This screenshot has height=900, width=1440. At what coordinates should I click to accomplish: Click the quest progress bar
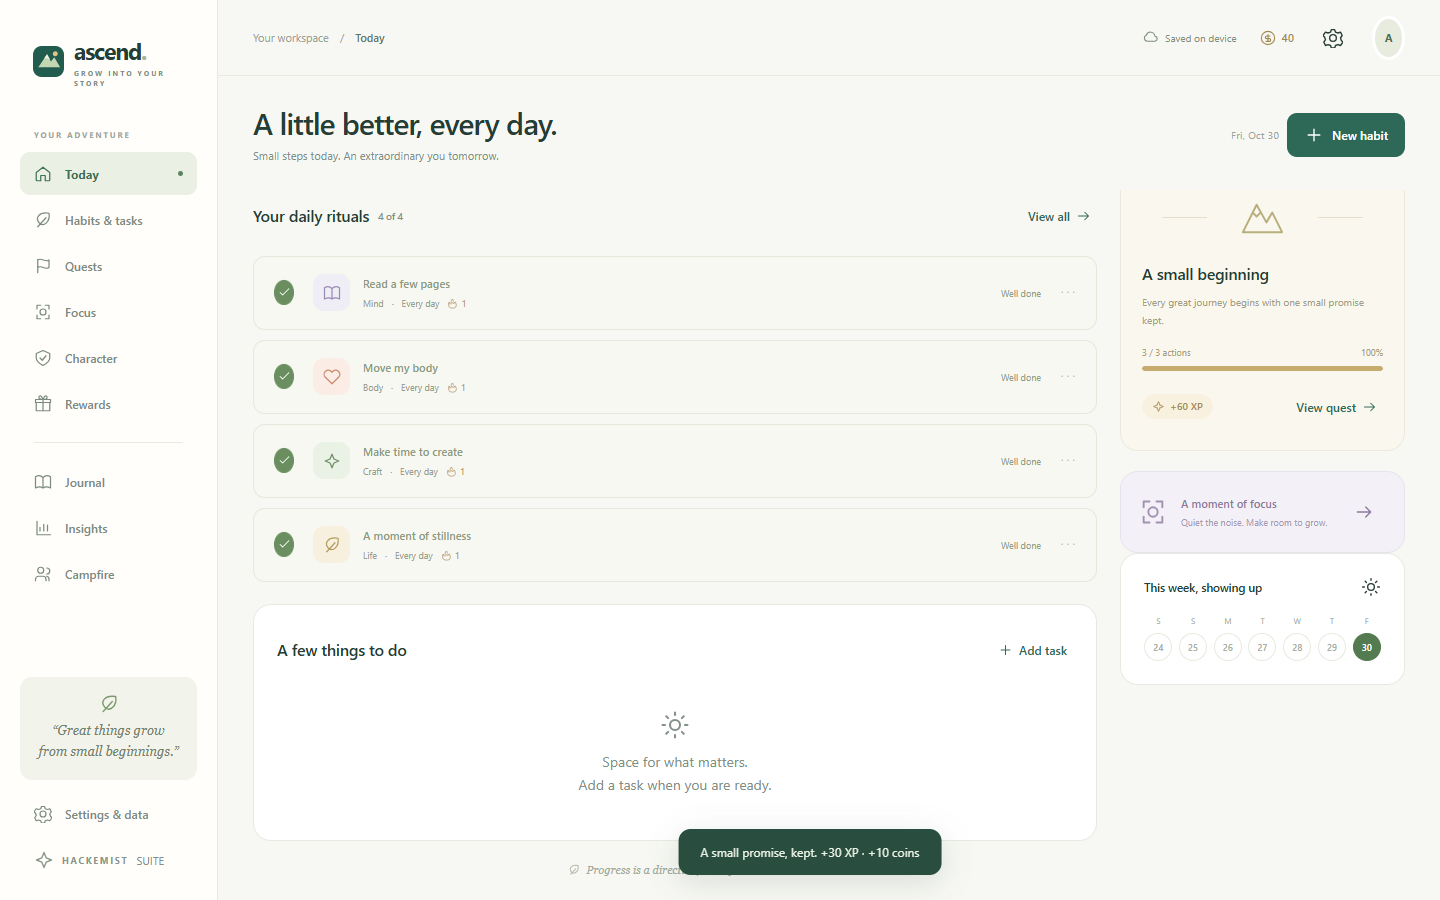[1262, 368]
